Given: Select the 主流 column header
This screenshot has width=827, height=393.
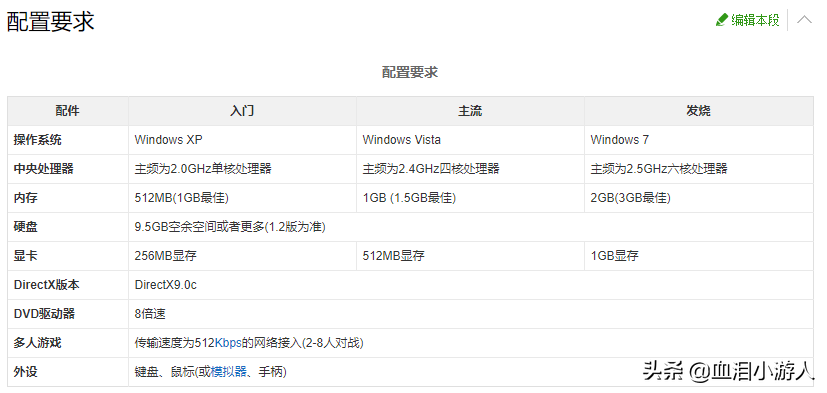Looking at the screenshot, I should click(x=470, y=111).
